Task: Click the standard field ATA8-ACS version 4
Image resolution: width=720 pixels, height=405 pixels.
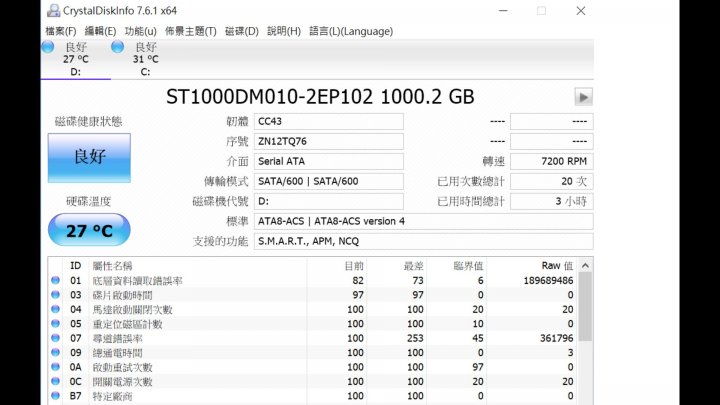Action: 423,221
